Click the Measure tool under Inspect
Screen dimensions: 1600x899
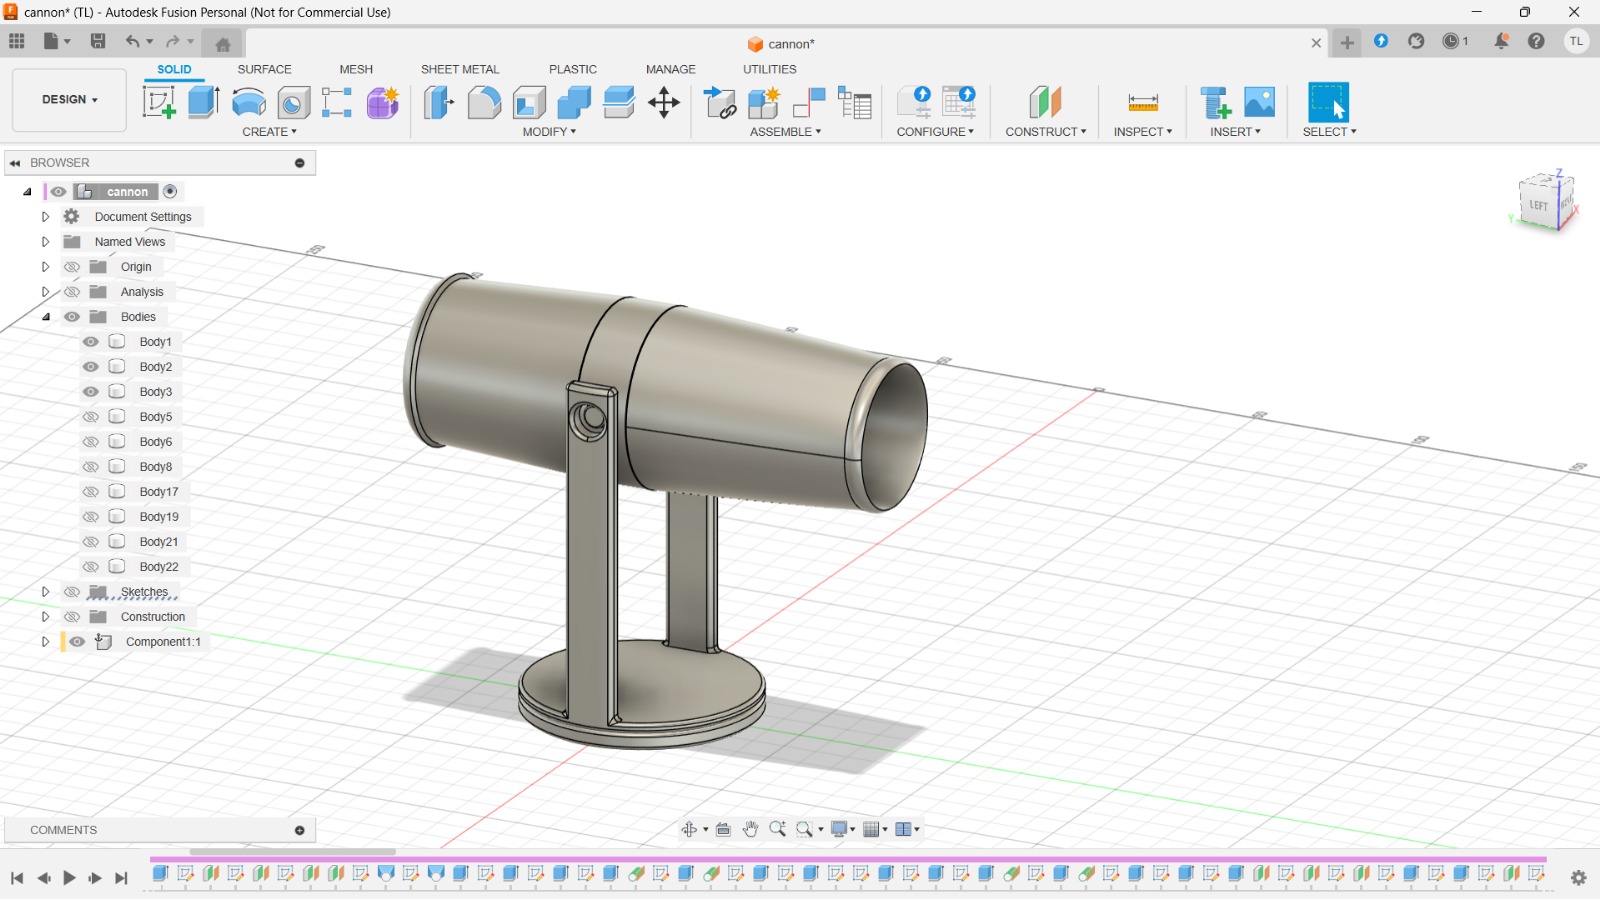tap(1142, 102)
